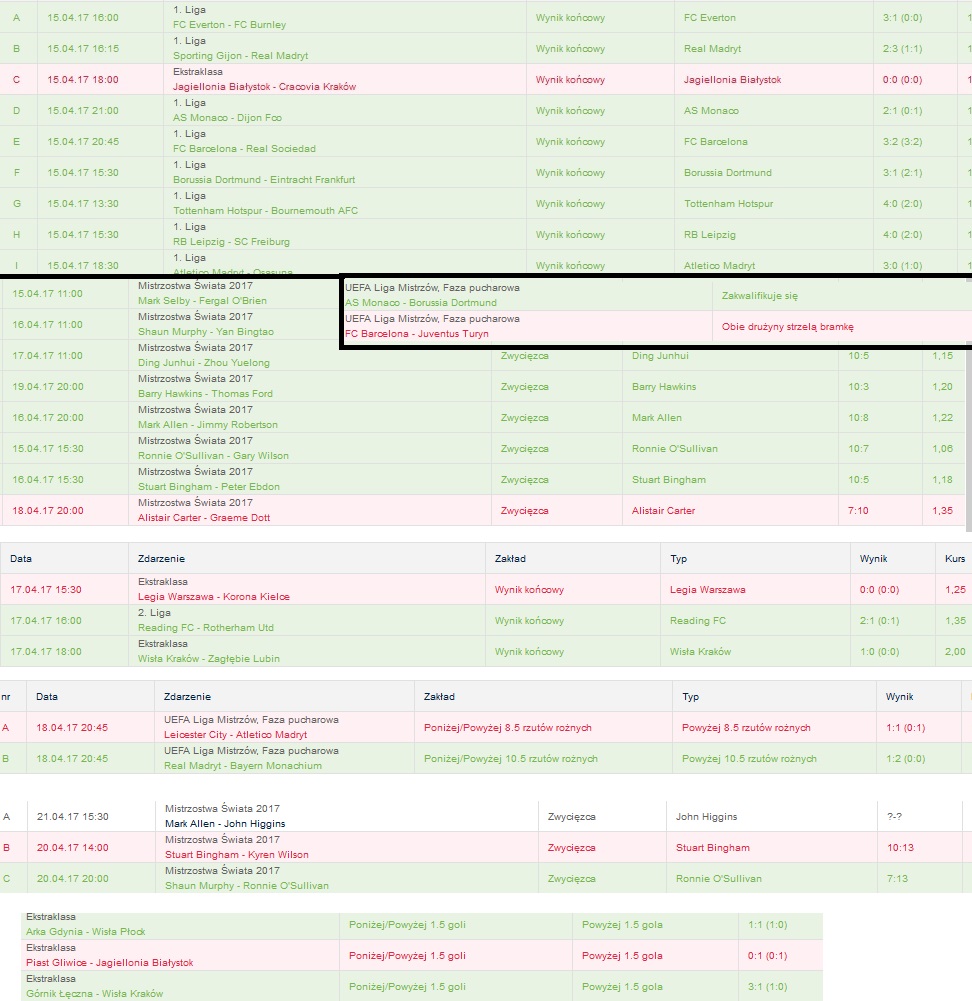Click the result 1:0 (0:0)
Viewport: 972px width, 1001px height.
879,652
